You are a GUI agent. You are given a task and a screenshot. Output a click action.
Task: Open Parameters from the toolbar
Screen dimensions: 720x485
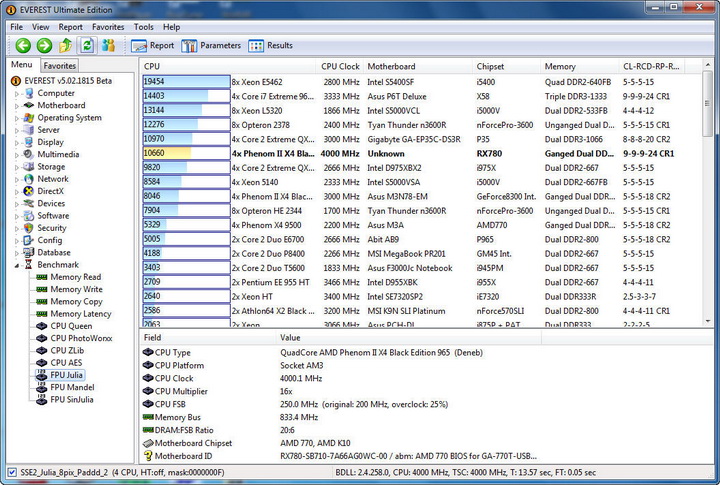coord(211,45)
